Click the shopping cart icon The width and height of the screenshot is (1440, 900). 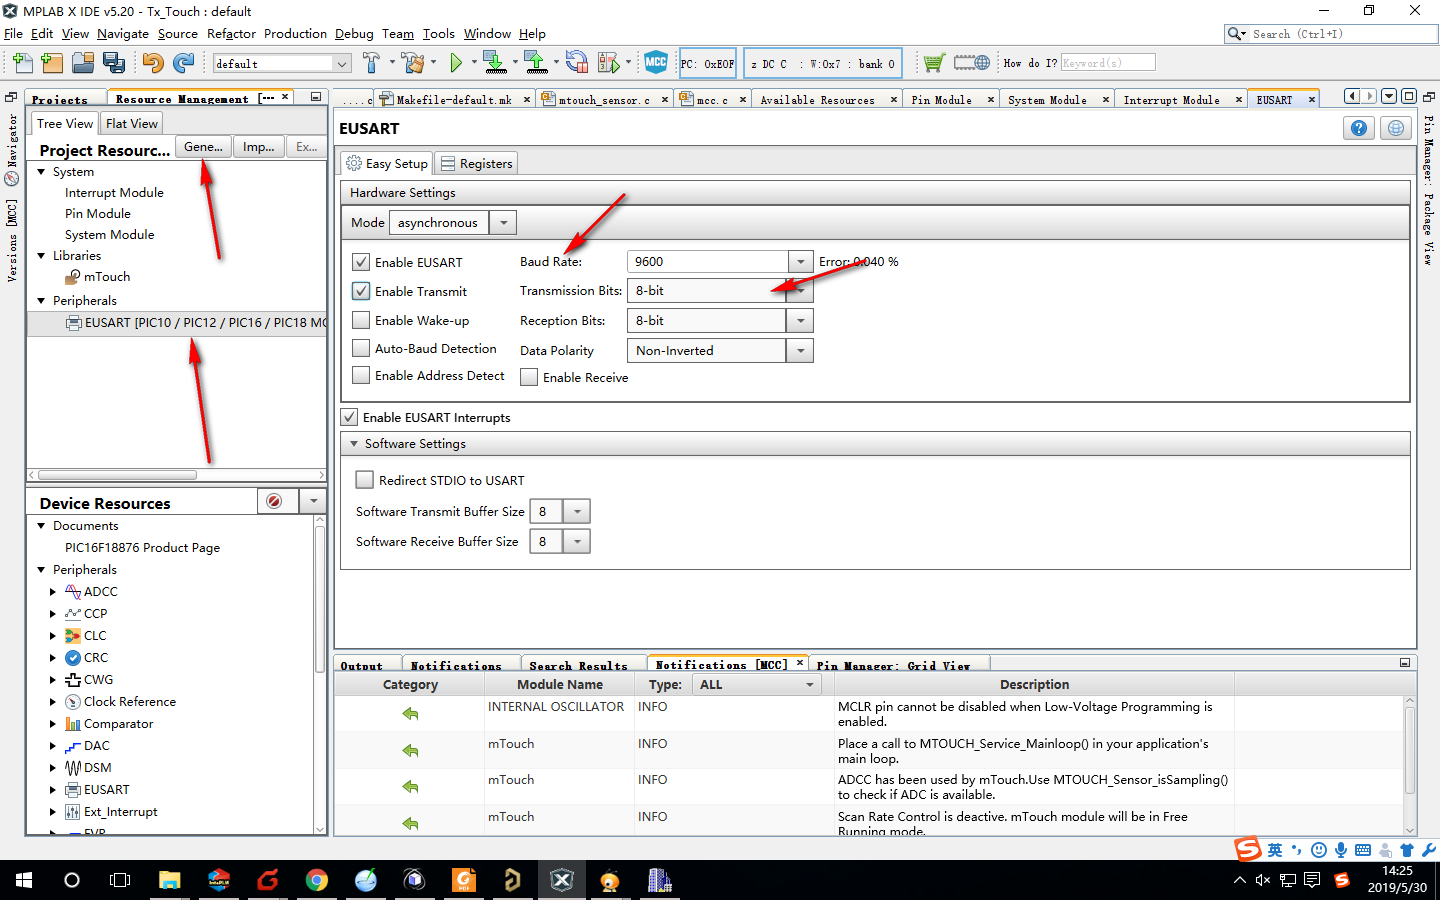pyautogui.click(x=933, y=63)
